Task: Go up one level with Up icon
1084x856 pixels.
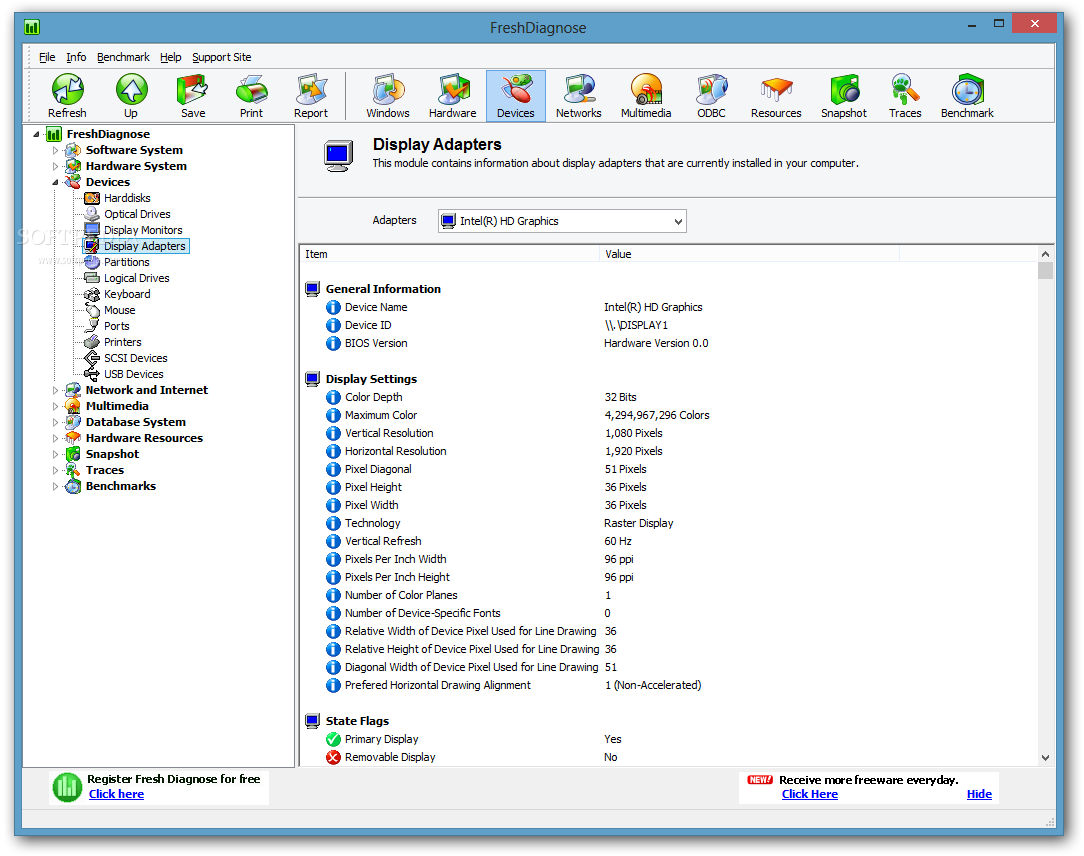Action: (131, 96)
